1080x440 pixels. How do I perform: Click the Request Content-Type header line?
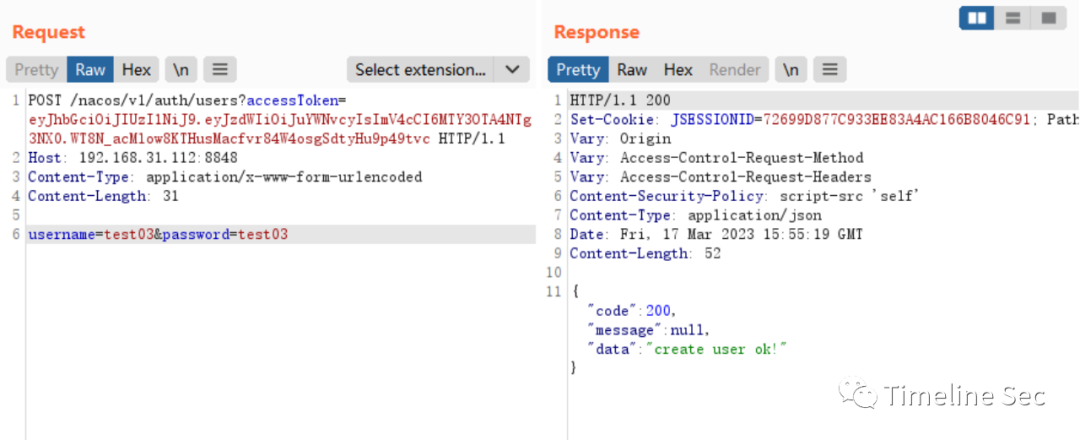(225, 177)
